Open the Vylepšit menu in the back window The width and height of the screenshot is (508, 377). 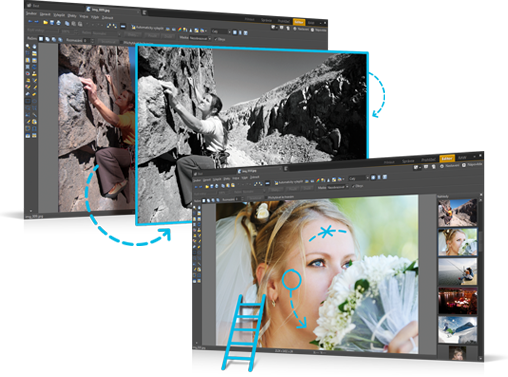(59, 15)
